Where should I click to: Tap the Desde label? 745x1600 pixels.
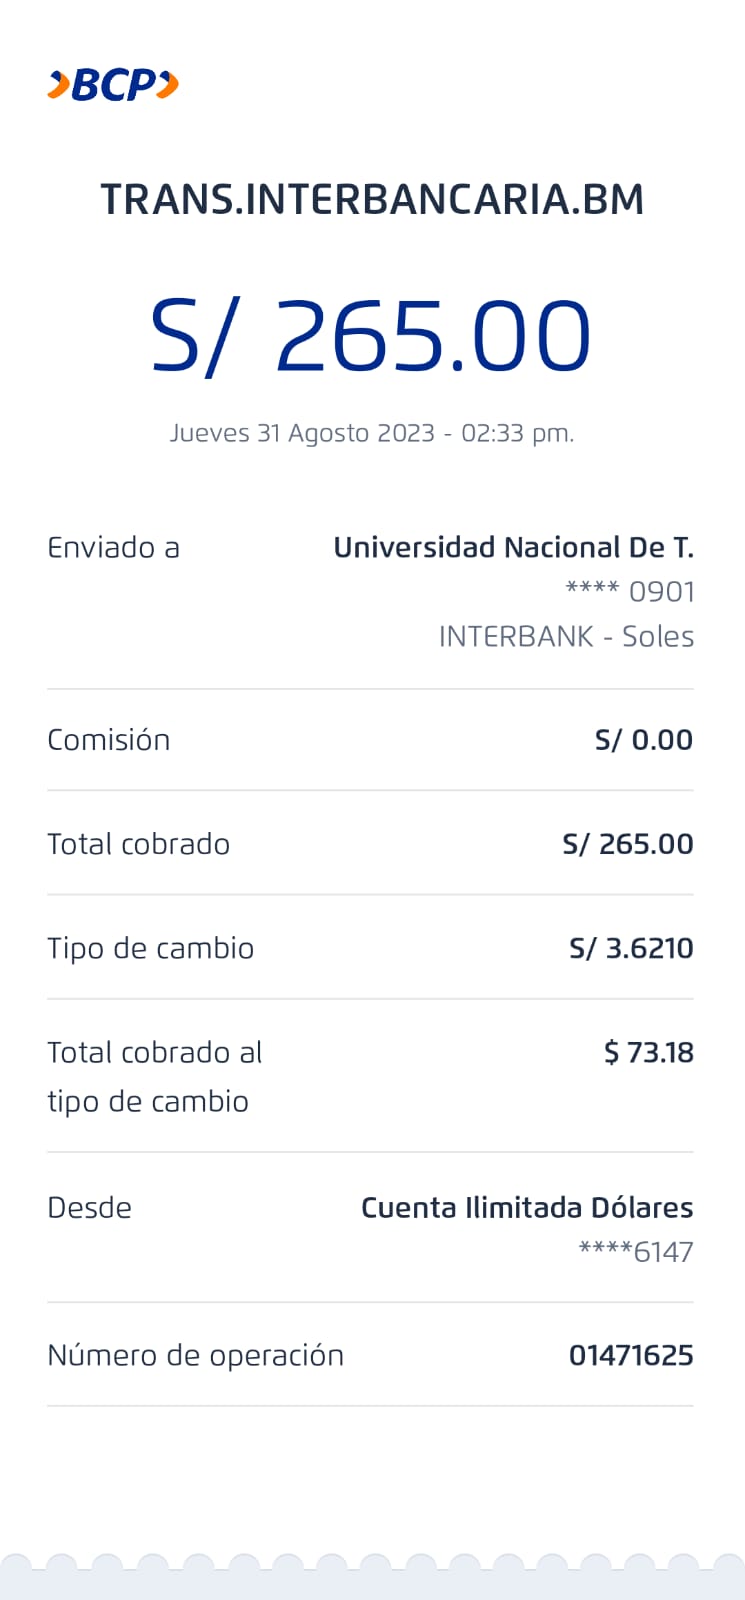pos(90,1208)
